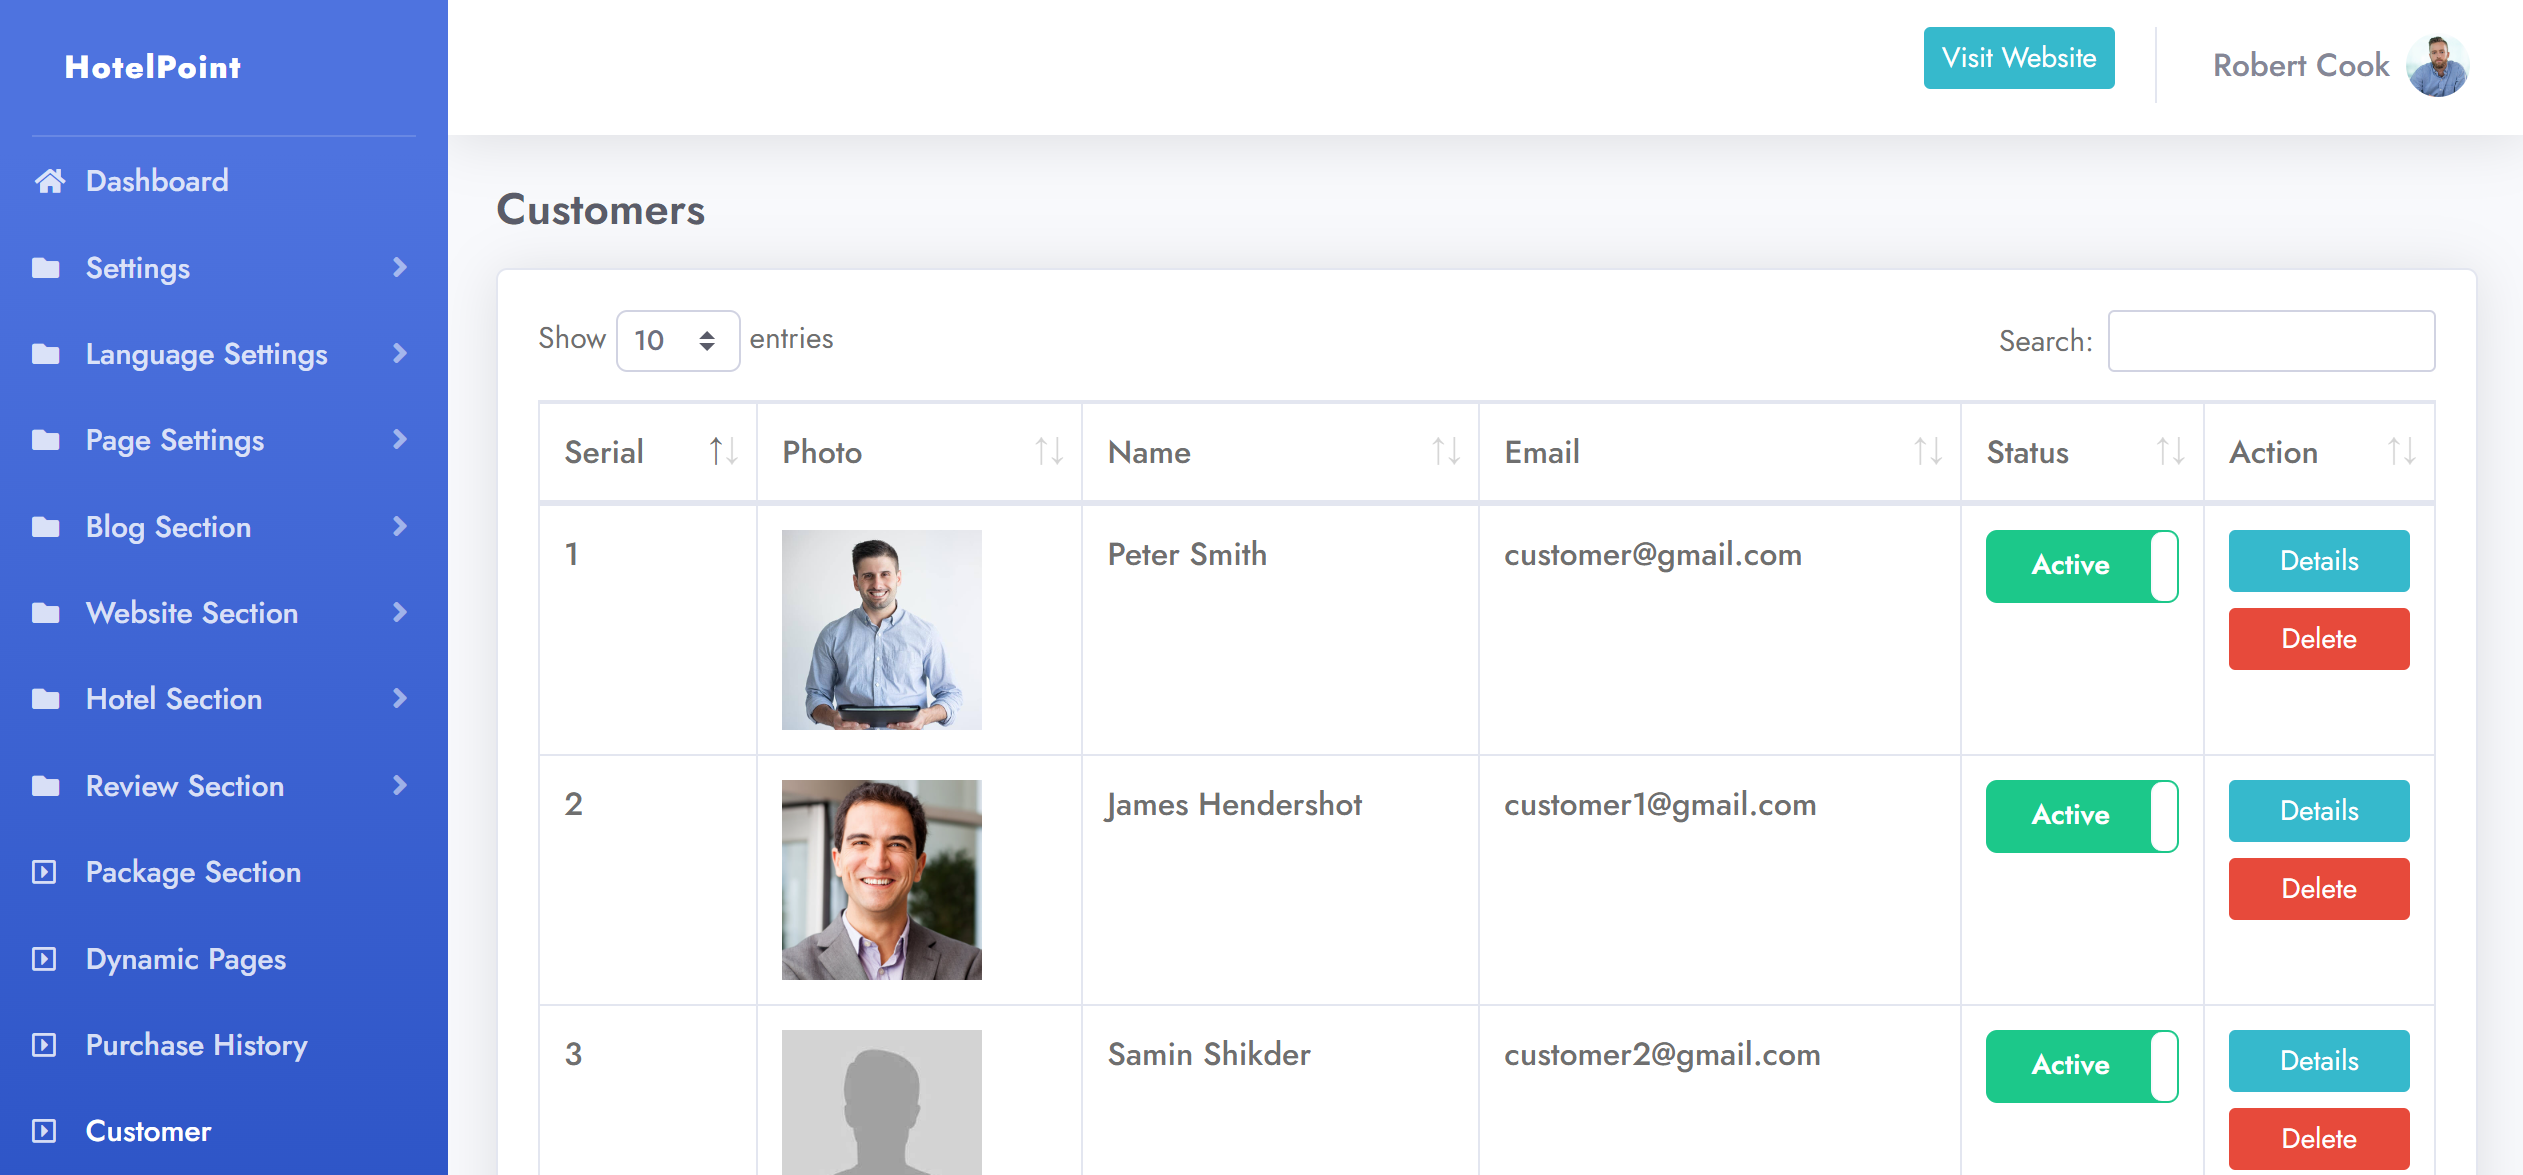This screenshot has width=2523, height=1175.
Task: Click the Package Section square-arrow icon
Action: click(44, 872)
